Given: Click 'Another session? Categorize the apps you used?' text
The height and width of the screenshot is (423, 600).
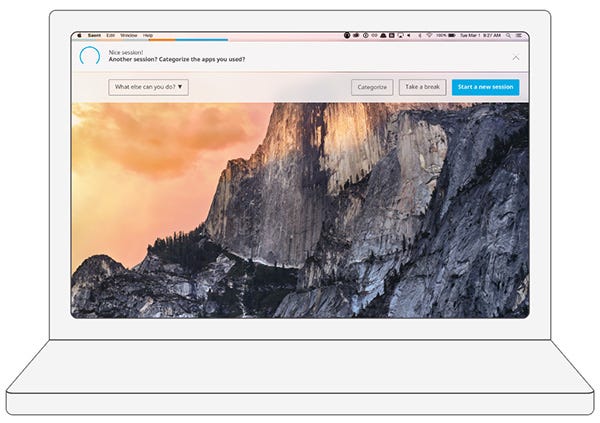Looking at the screenshot, I should coord(177,59).
